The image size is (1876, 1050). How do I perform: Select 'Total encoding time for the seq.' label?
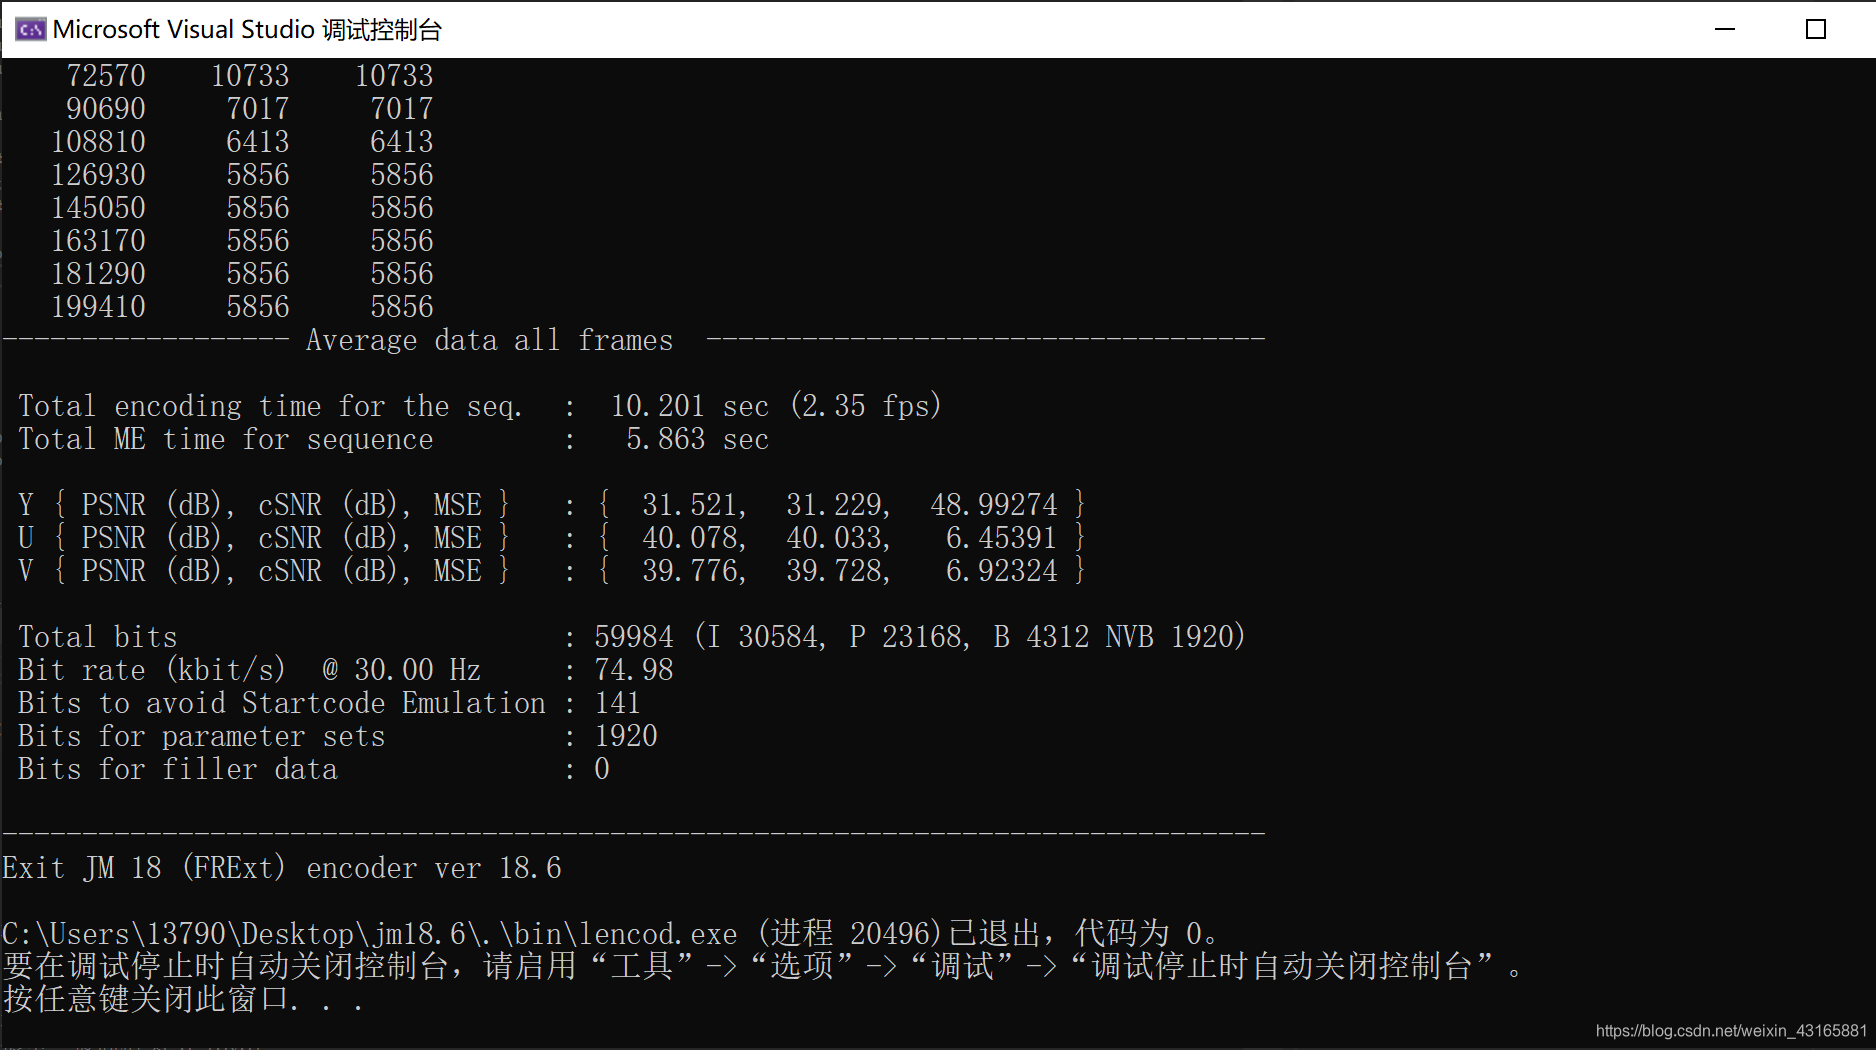click(270, 407)
